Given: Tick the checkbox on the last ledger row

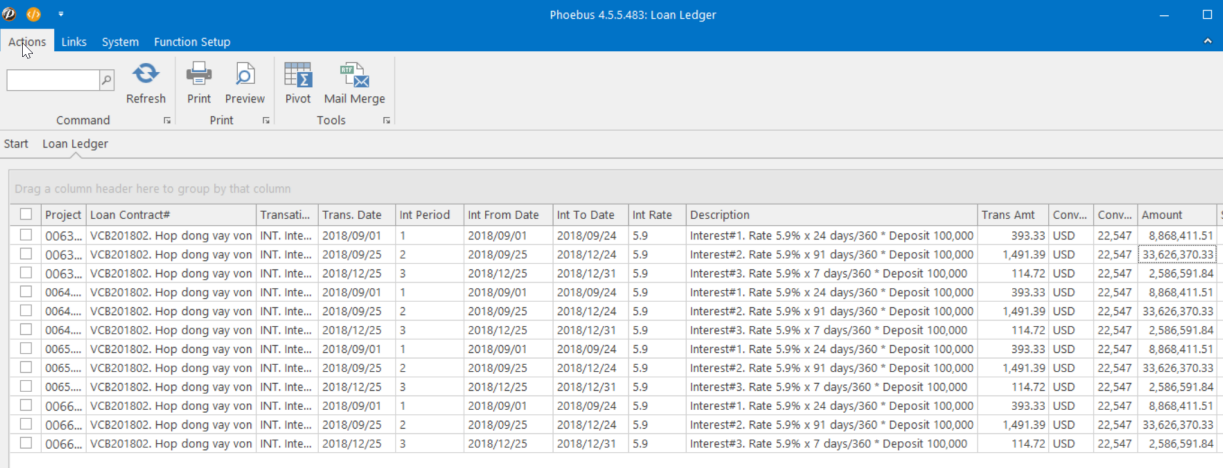Looking at the screenshot, I should point(26,443).
